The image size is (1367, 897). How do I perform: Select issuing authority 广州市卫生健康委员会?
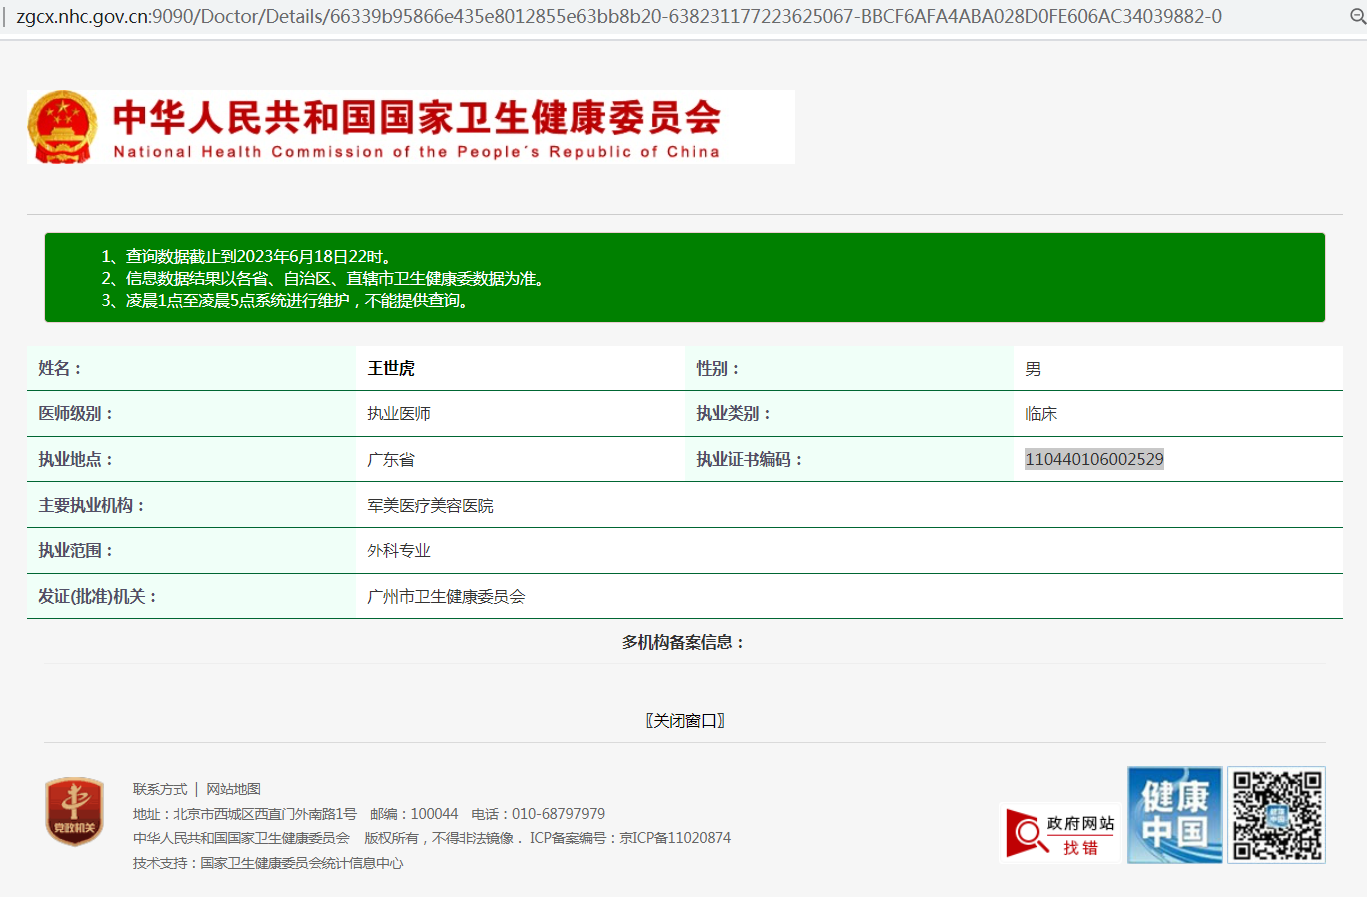click(x=446, y=596)
